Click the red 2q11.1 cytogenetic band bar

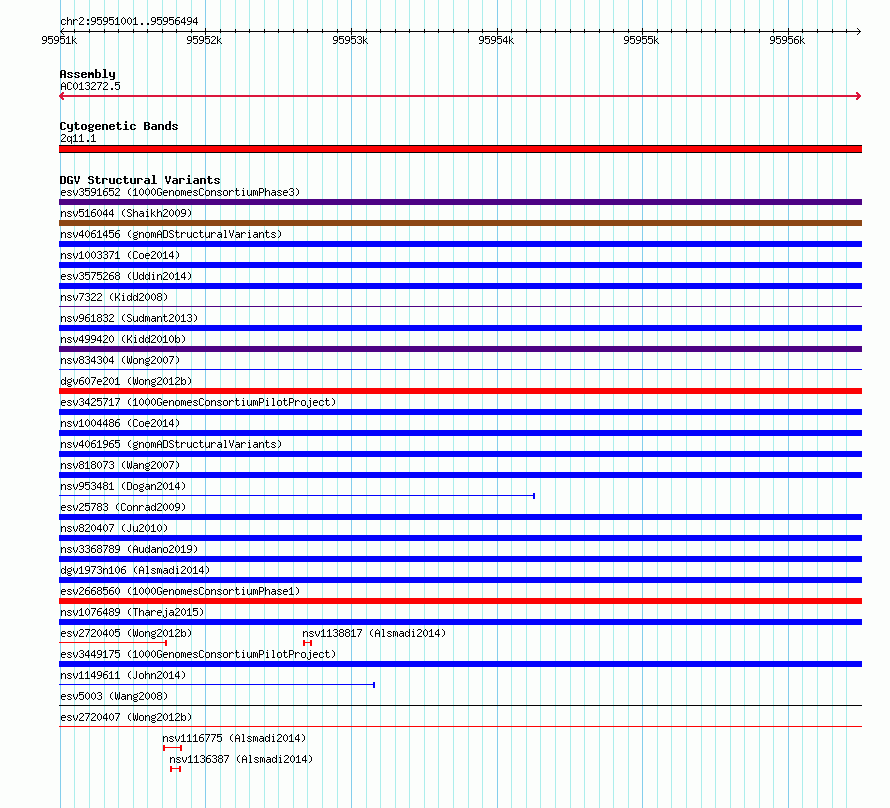click(x=460, y=149)
